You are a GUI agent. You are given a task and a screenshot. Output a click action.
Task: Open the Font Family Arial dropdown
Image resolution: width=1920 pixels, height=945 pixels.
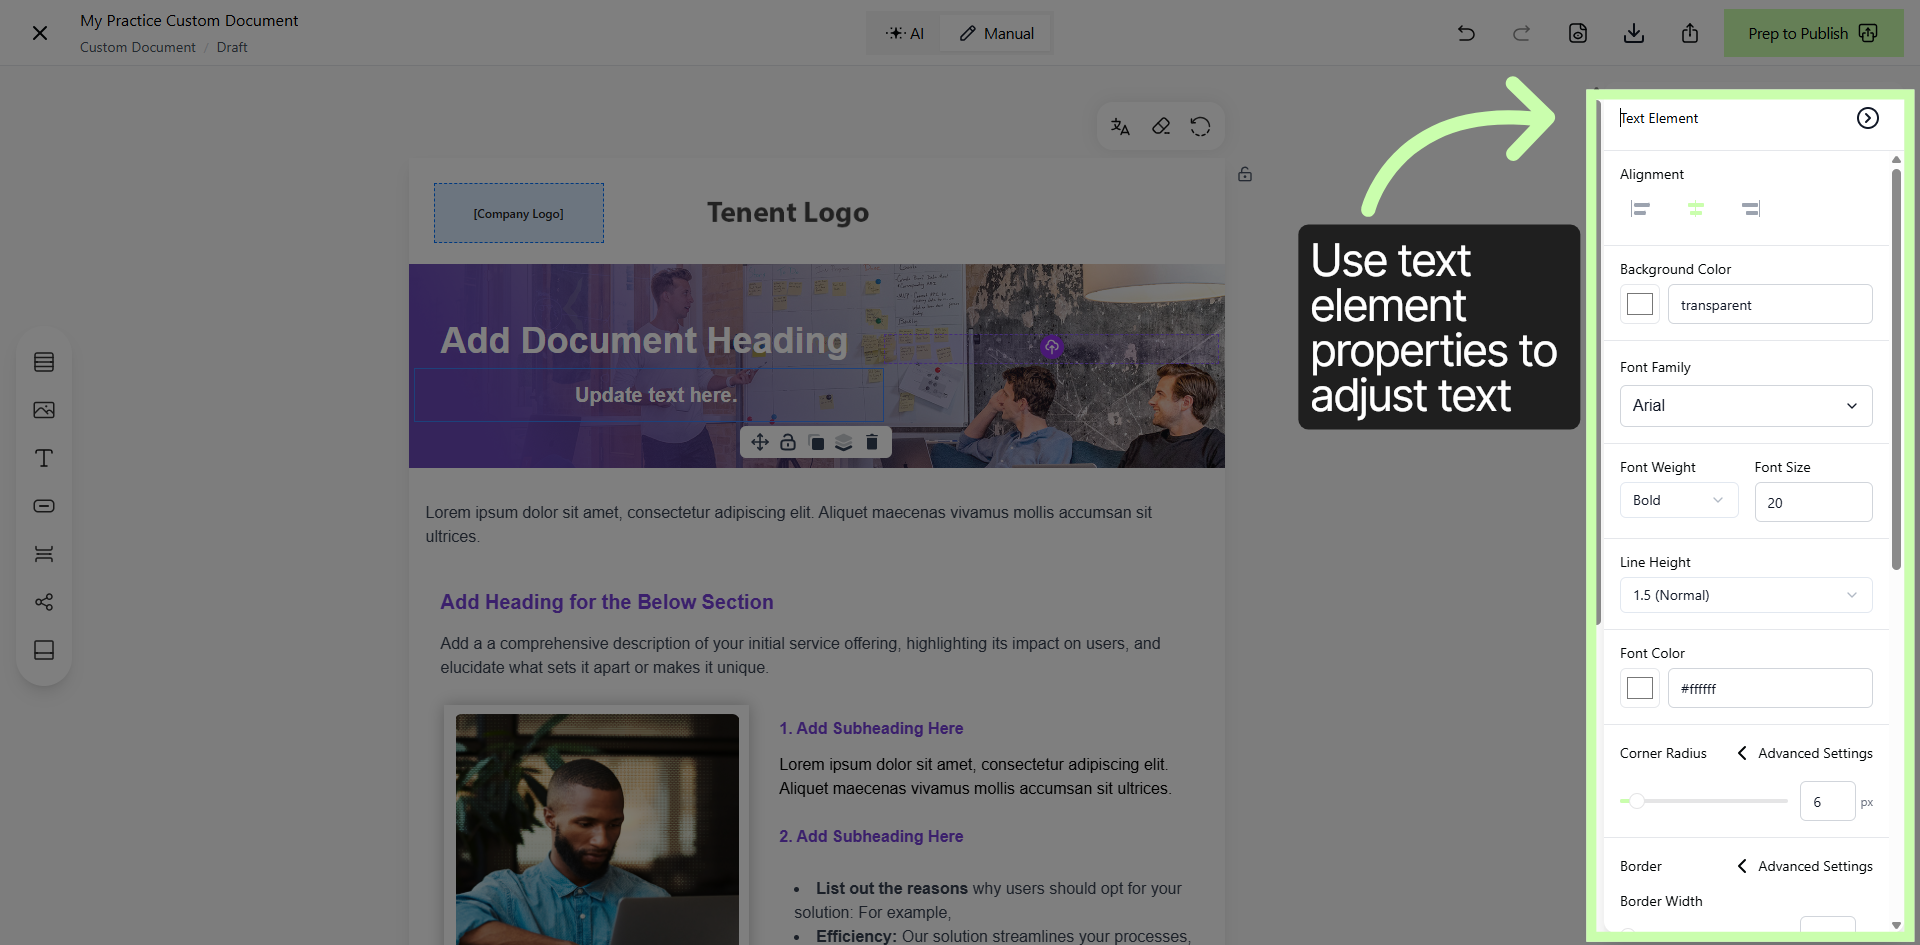tap(1746, 406)
